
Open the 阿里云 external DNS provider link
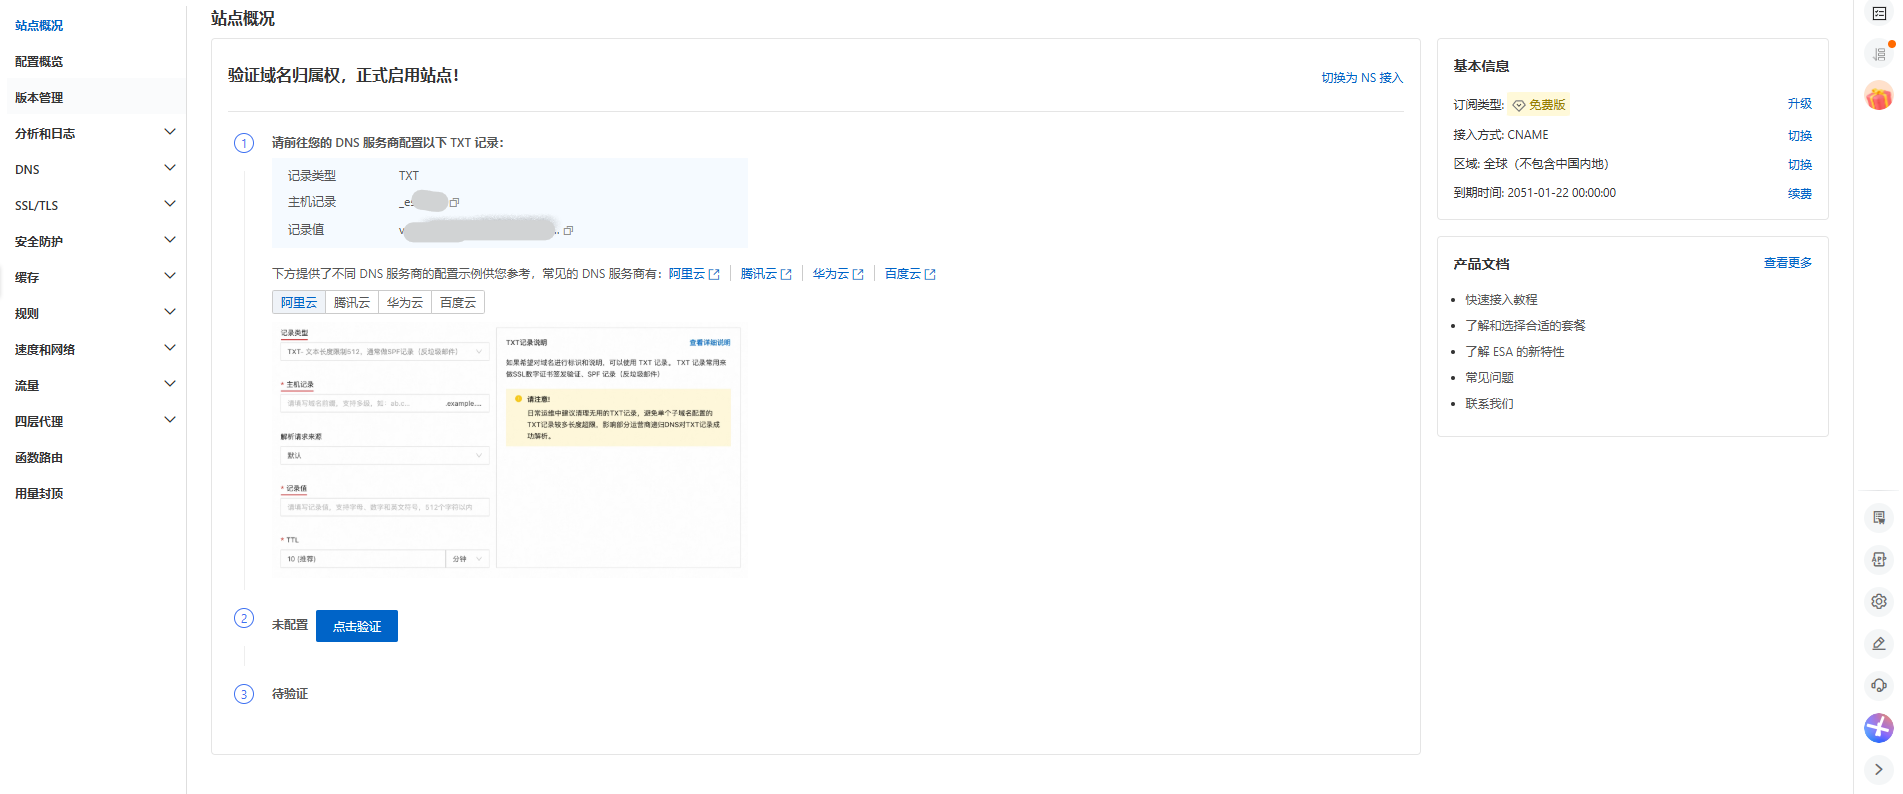click(694, 274)
